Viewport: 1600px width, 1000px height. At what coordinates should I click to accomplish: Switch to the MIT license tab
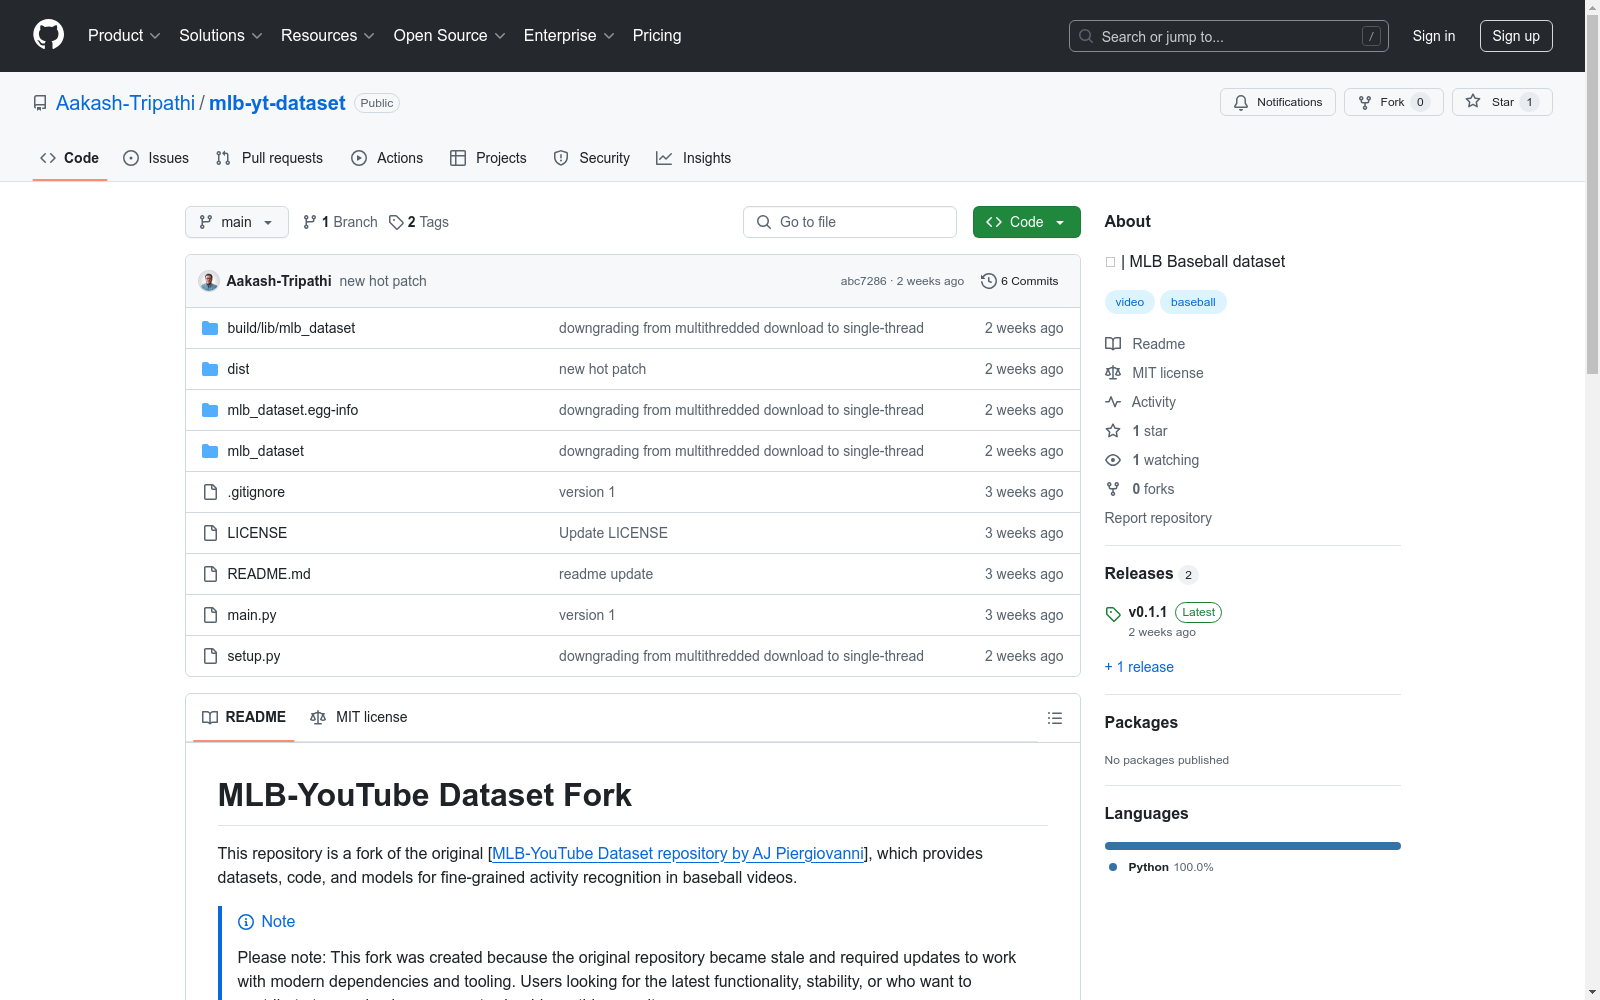coord(359,717)
